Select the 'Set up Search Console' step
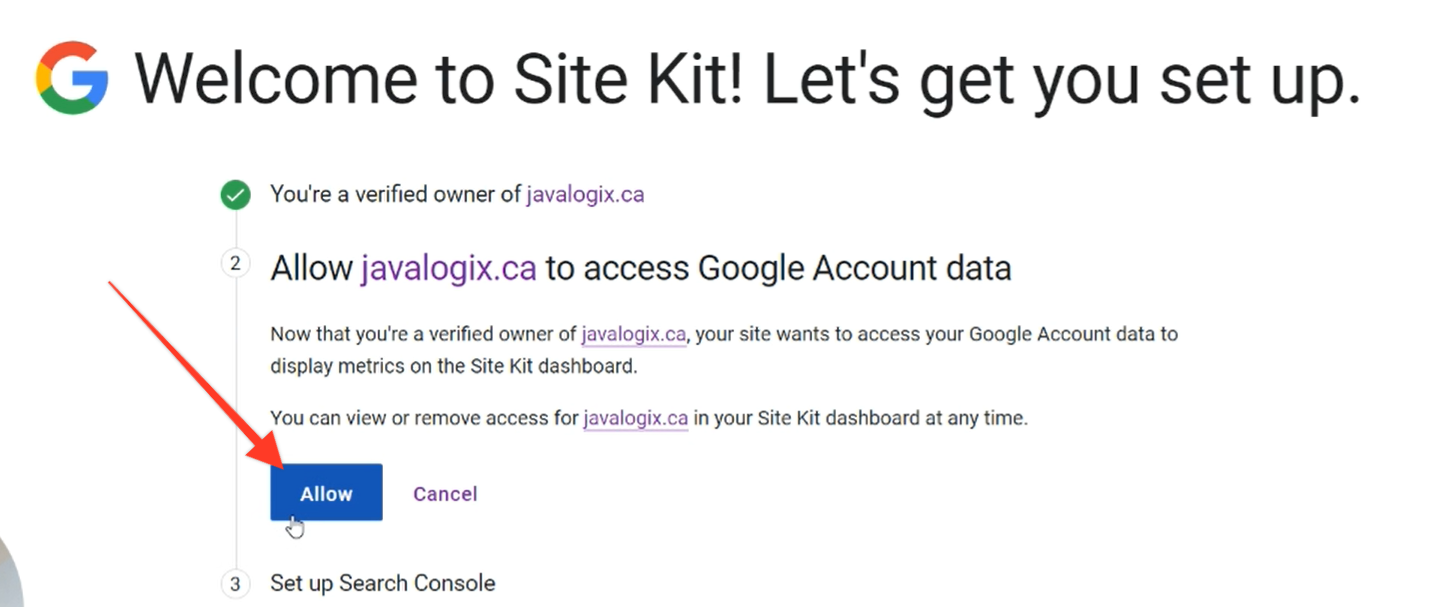1456x607 pixels. click(382, 583)
